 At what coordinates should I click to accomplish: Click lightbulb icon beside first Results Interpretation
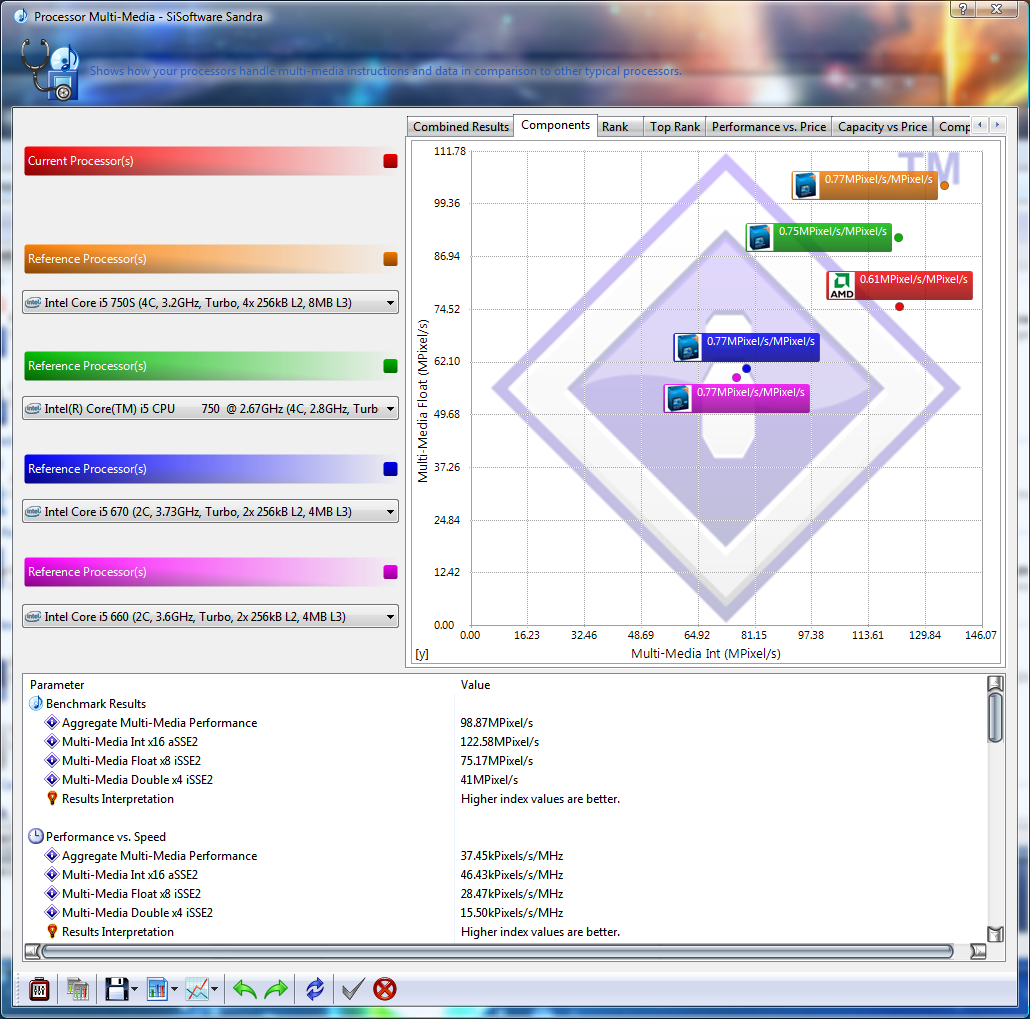(x=53, y=799)
